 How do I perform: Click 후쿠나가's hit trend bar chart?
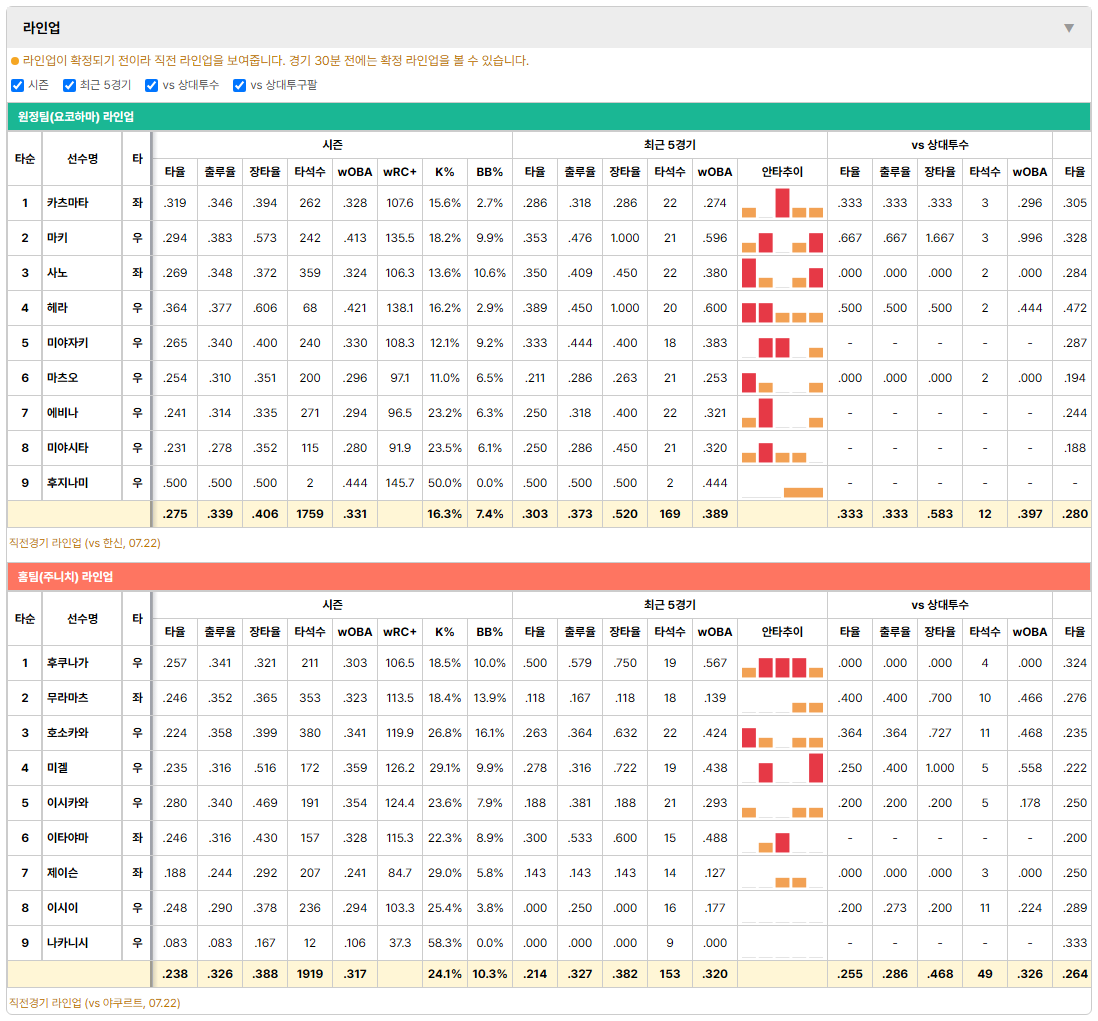click(782, 663)
